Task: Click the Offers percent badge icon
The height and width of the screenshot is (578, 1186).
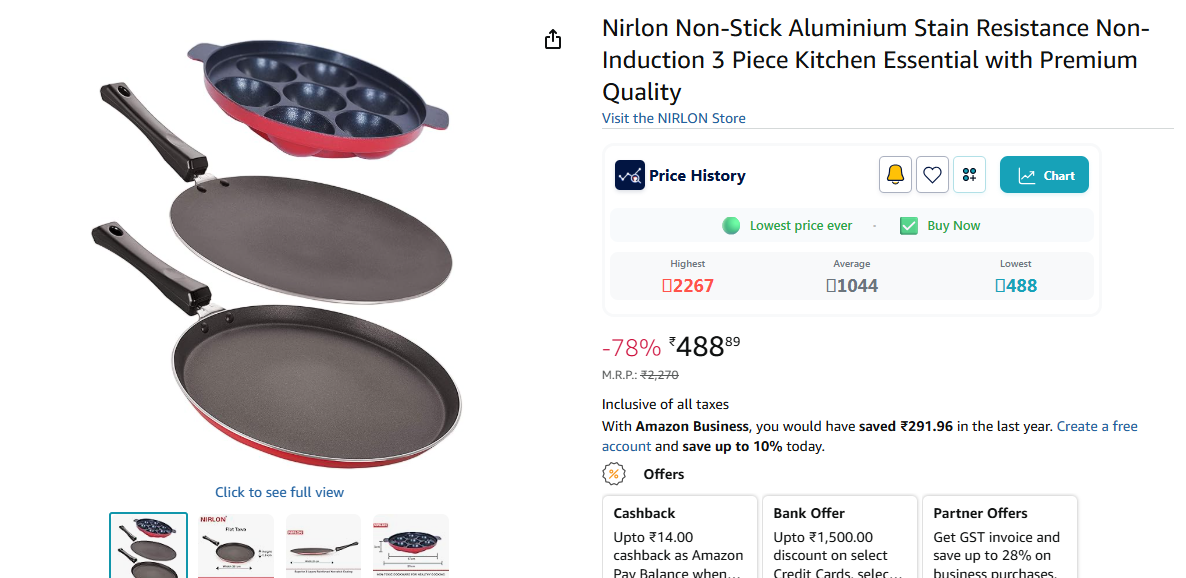Action: (x=614, y=474)
